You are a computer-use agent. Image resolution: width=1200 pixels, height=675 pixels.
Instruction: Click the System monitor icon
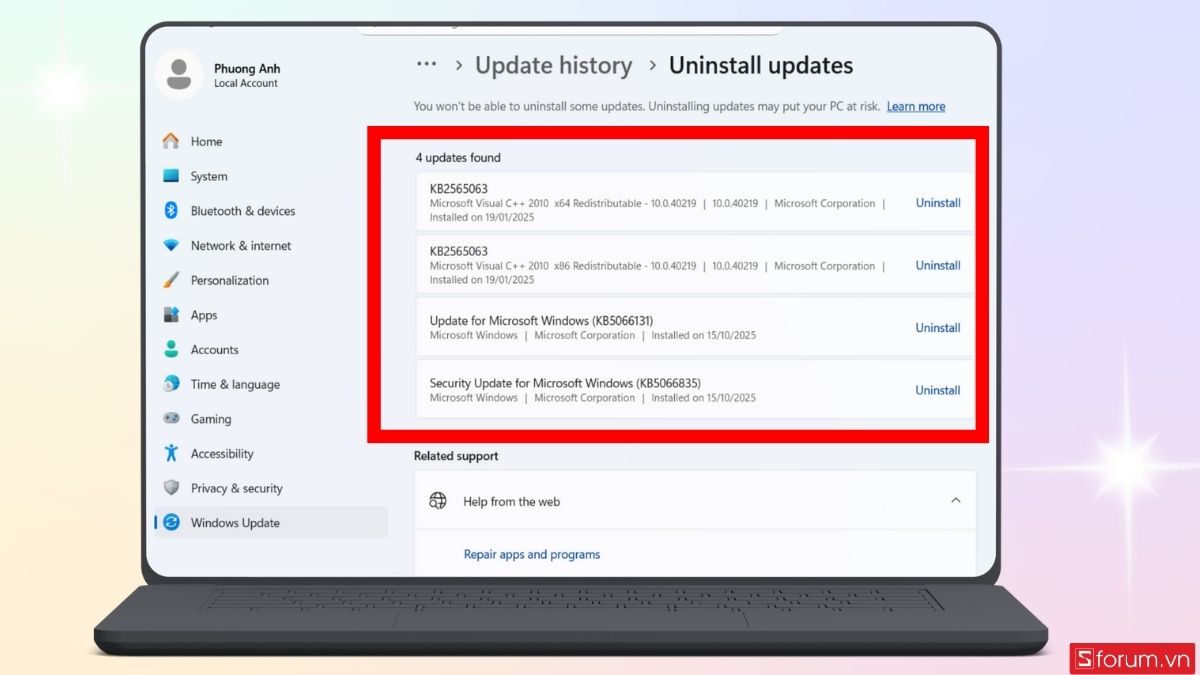tap(171, 176)
